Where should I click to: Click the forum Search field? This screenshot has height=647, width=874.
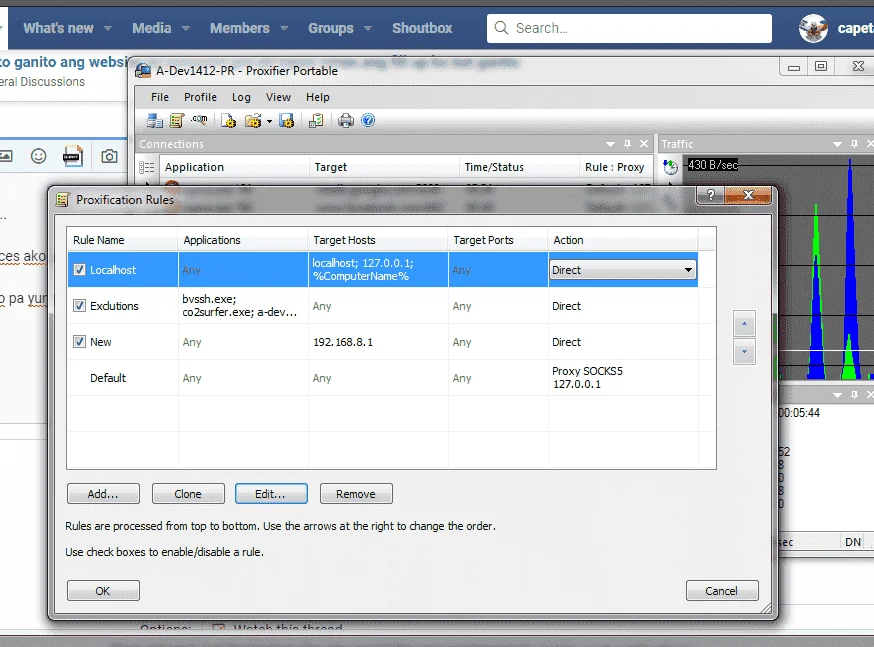tap(629, 28)
